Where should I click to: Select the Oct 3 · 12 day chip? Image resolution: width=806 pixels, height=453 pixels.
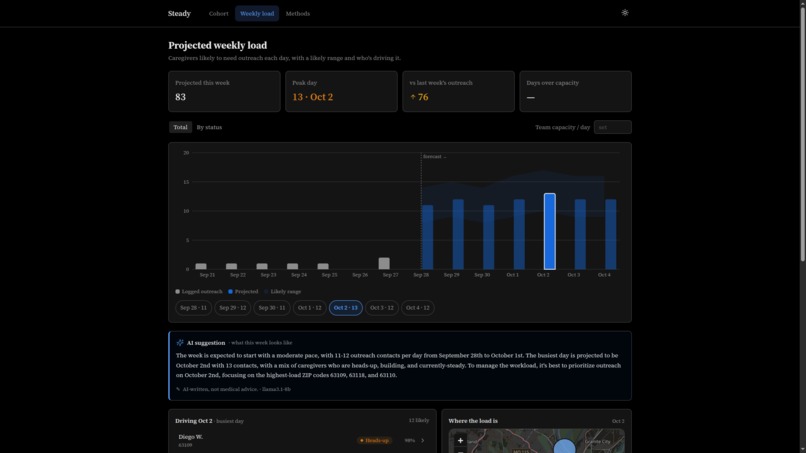click(x=381, y=307)
